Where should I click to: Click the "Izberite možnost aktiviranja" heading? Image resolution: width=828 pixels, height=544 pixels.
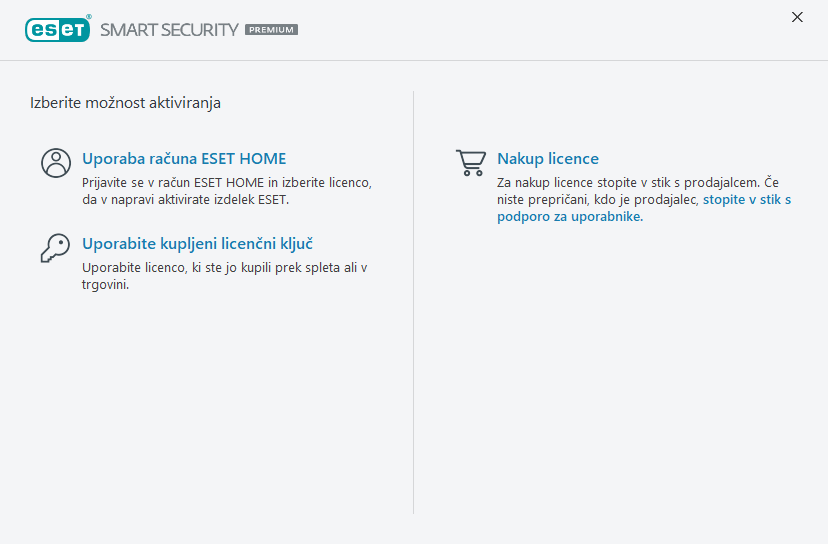125,102
